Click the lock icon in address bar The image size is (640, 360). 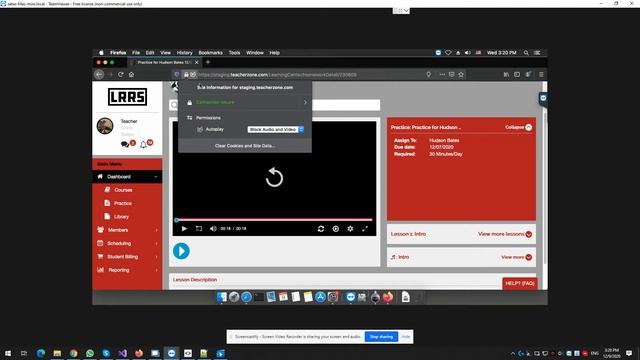(186, 75)
